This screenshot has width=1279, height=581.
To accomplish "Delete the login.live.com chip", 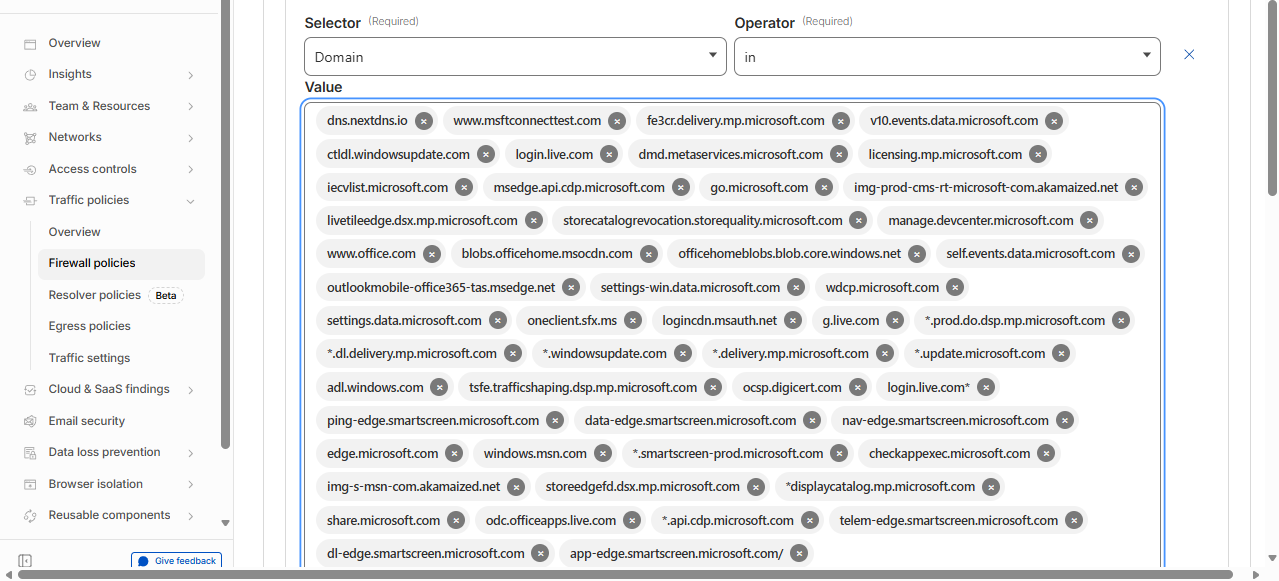I will pyautogui.click(x=609, y=154).
